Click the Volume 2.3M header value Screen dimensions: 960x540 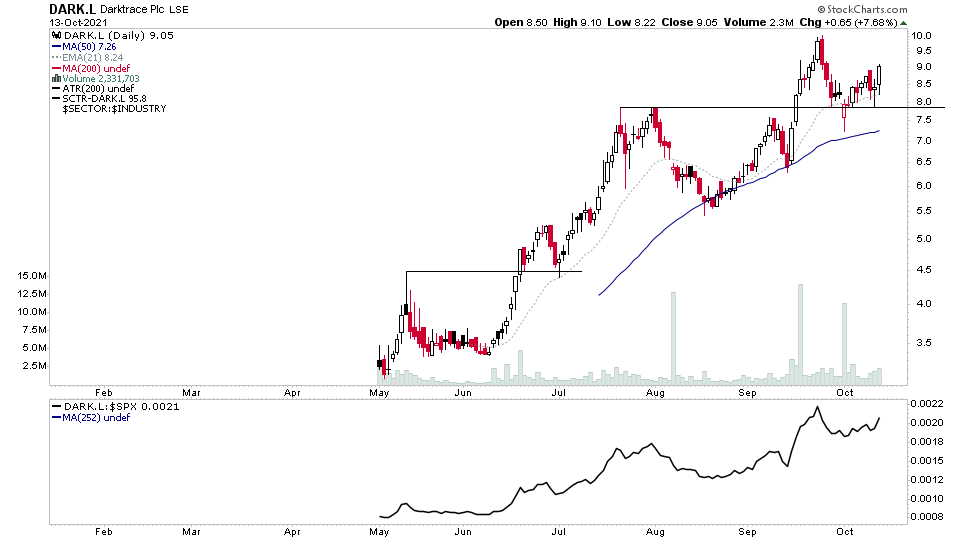[759, 23]
